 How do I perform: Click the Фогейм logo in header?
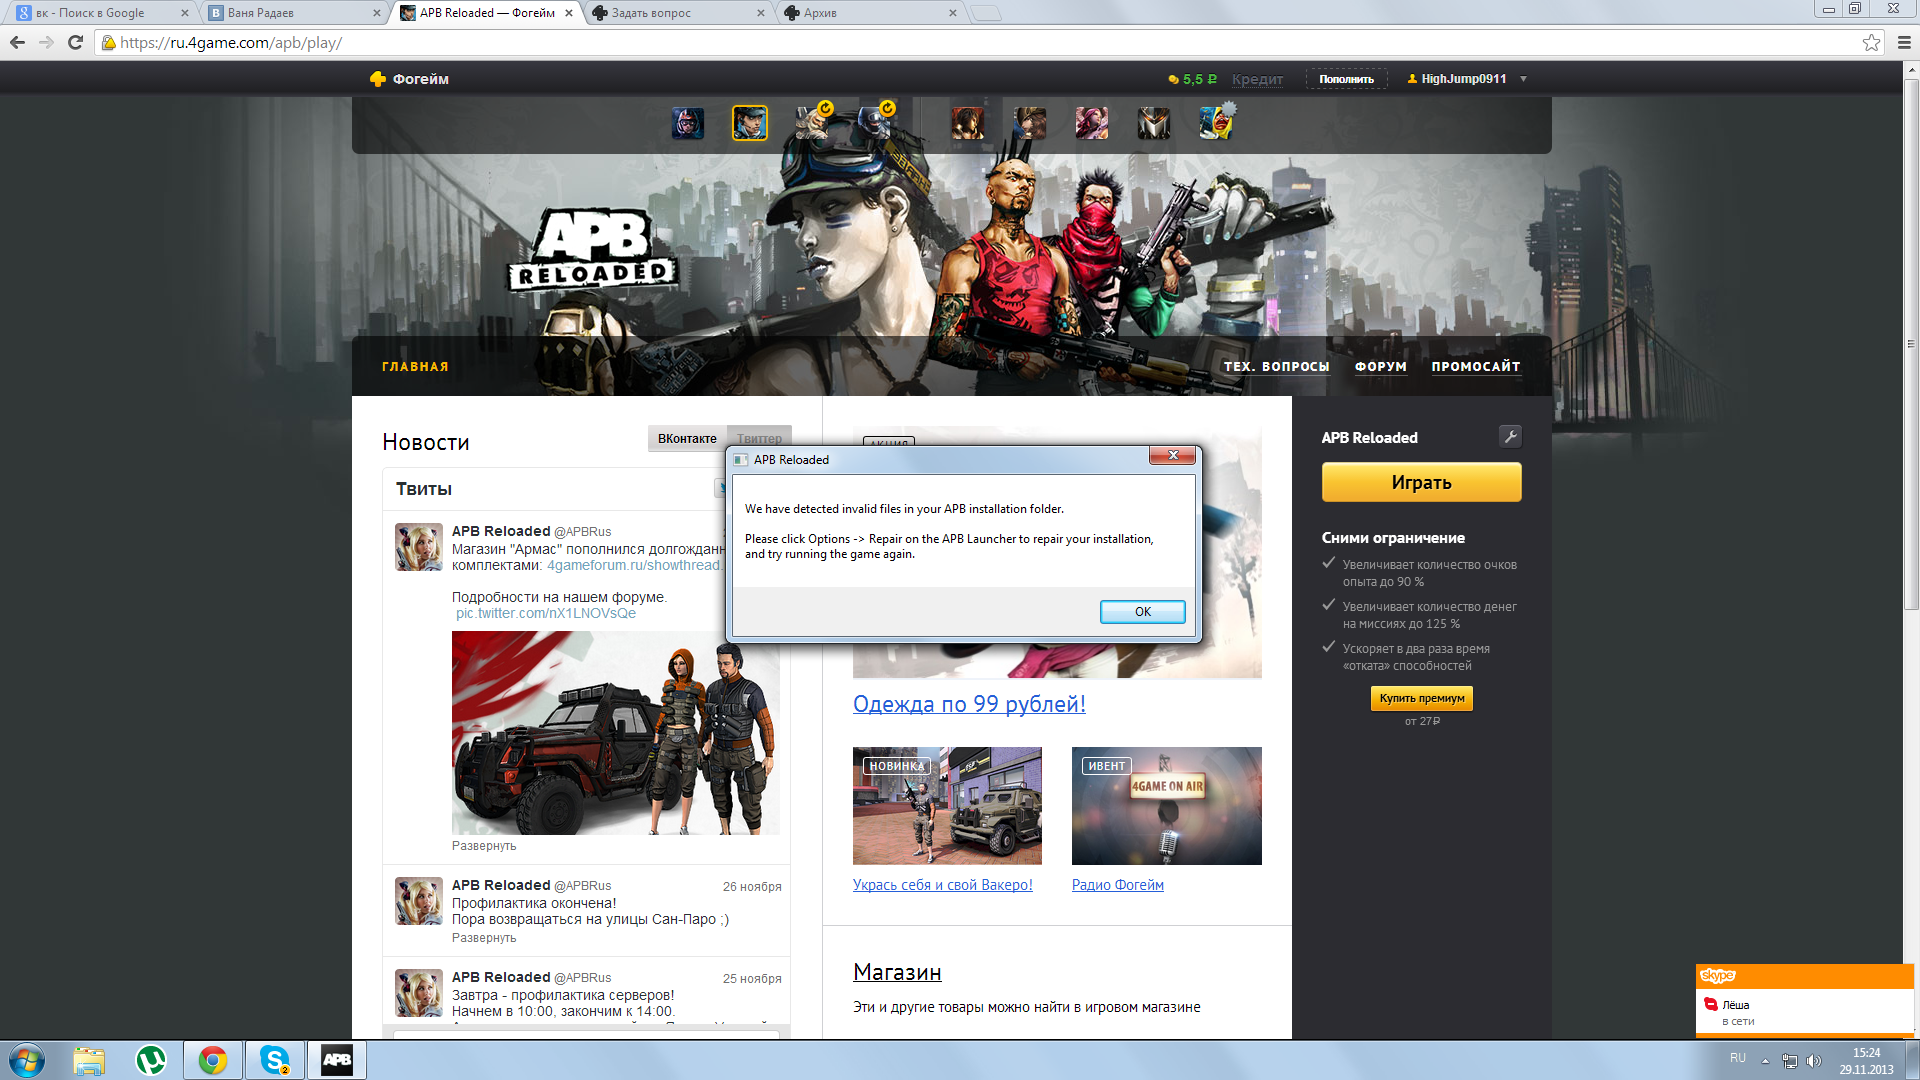click(409, 79)
